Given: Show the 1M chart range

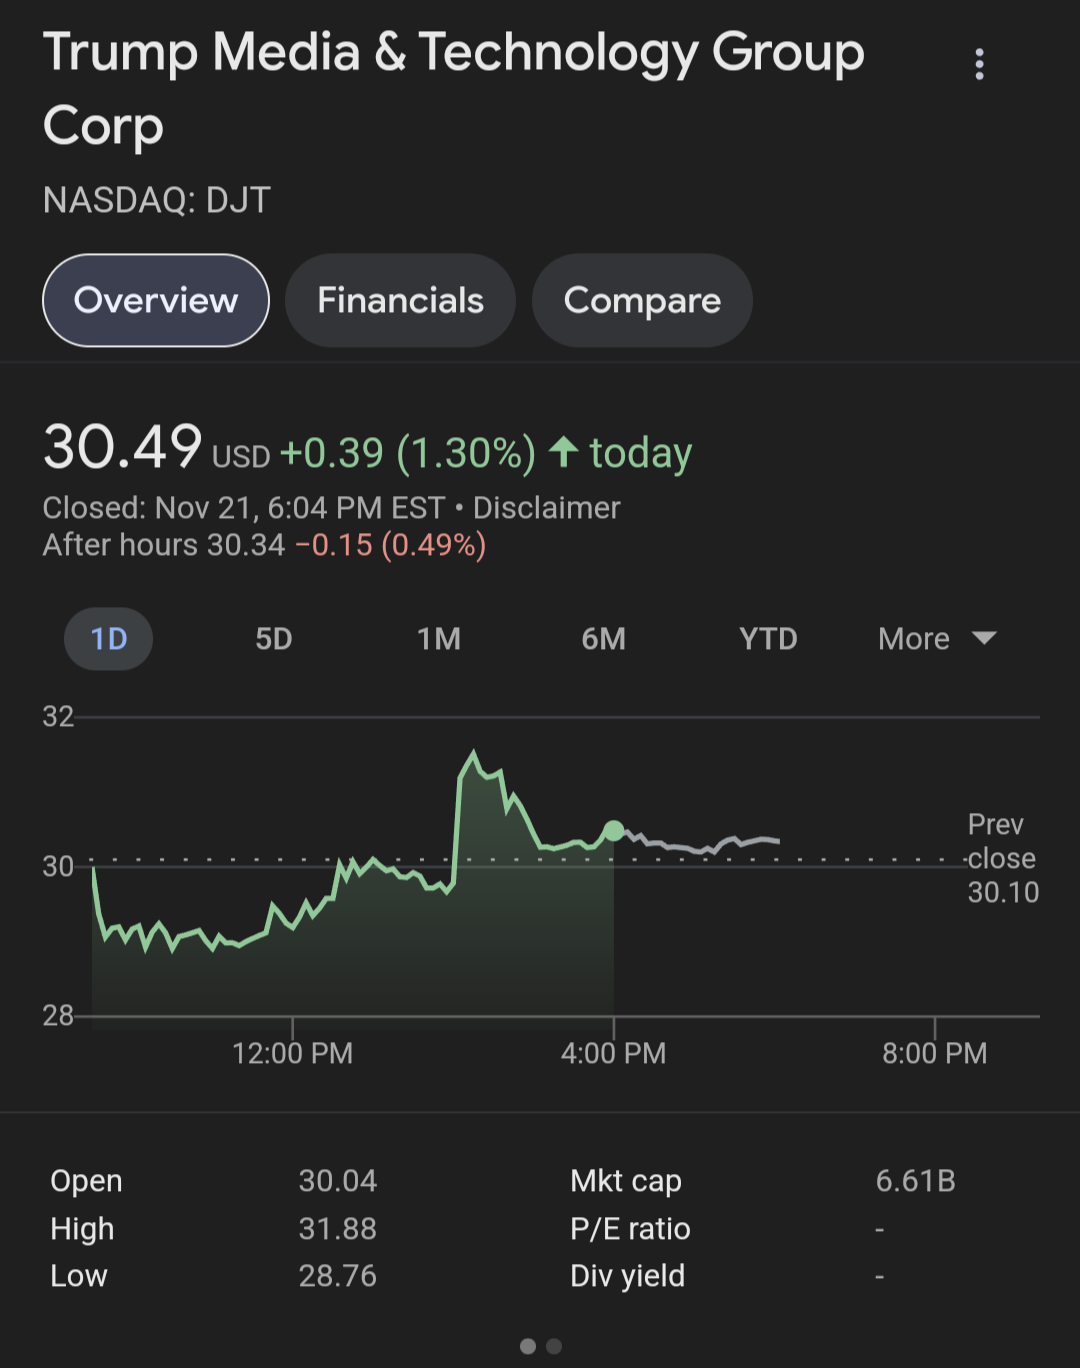Looking at the screenshot, I should click(439, 639).
